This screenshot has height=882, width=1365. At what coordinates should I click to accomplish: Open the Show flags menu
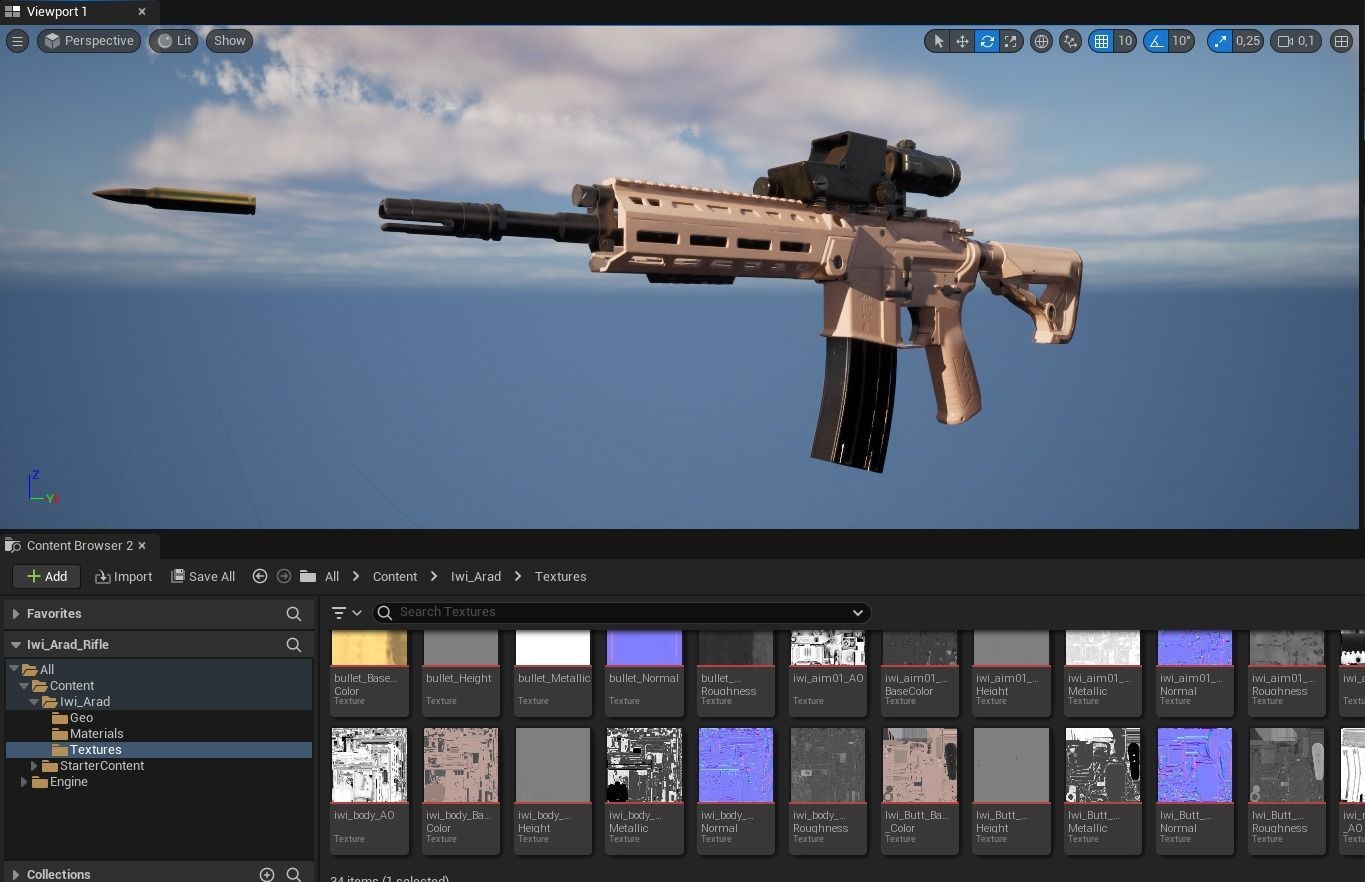click(x=229, y=41)
